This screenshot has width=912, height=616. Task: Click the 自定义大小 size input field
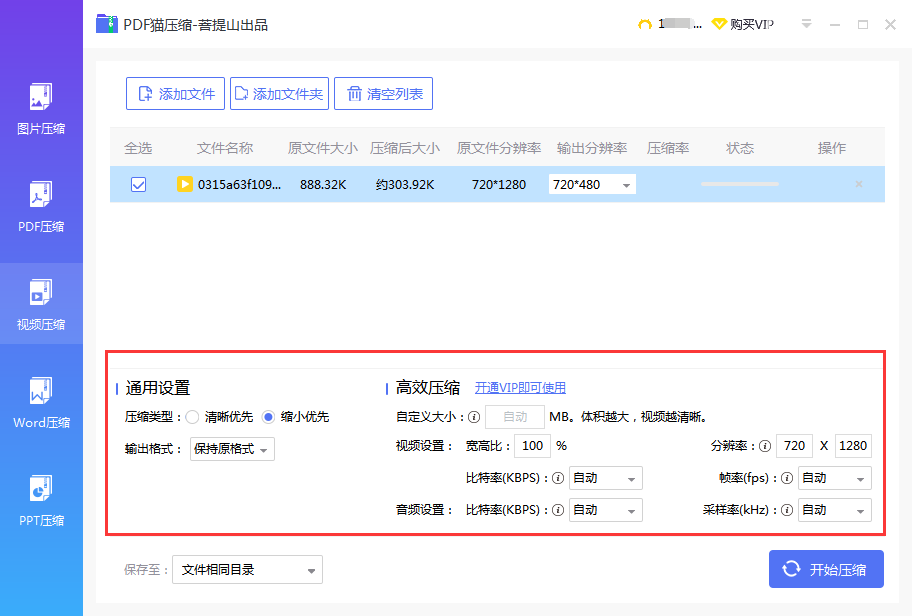coord(515,417)
